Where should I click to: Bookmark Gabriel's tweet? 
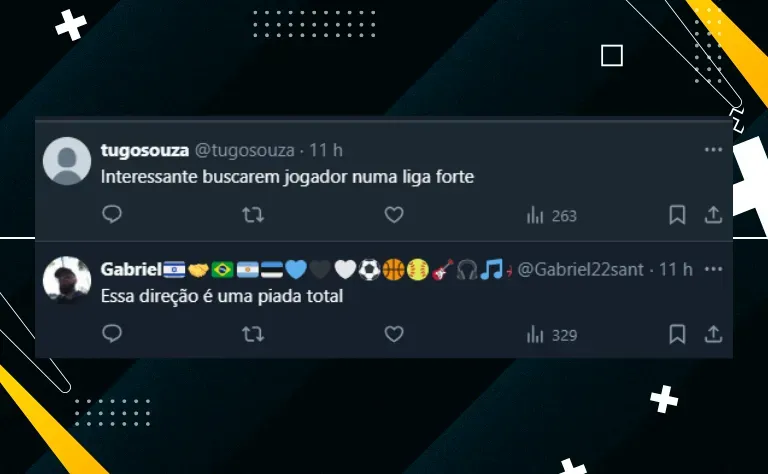coord(677,334)
